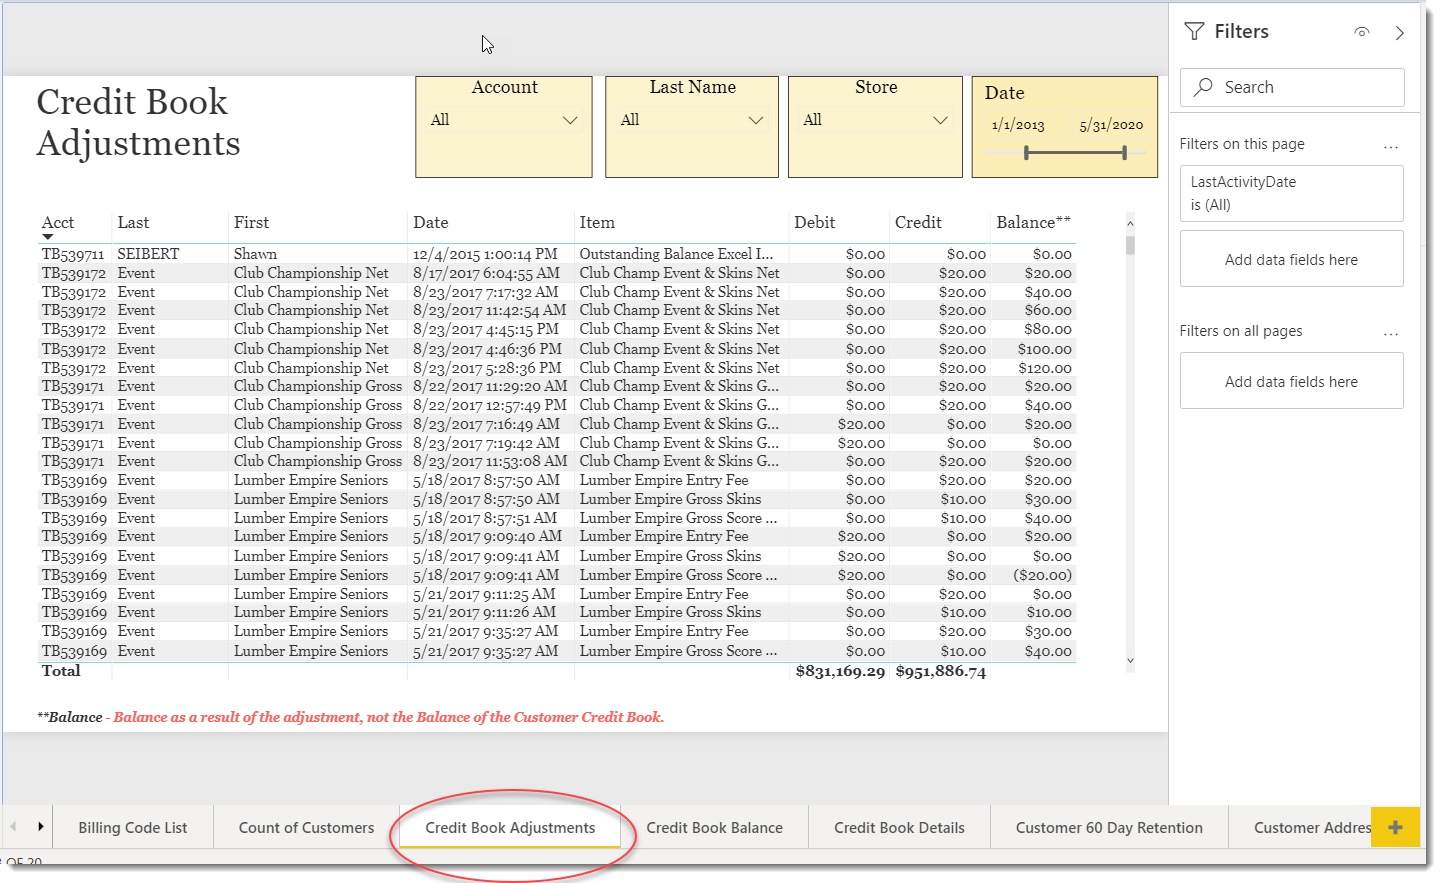This screenshot has height=883, width=1441.
Task: Click the date 8/17/2017 6:04:55 AM
Action: click(486, 273)
